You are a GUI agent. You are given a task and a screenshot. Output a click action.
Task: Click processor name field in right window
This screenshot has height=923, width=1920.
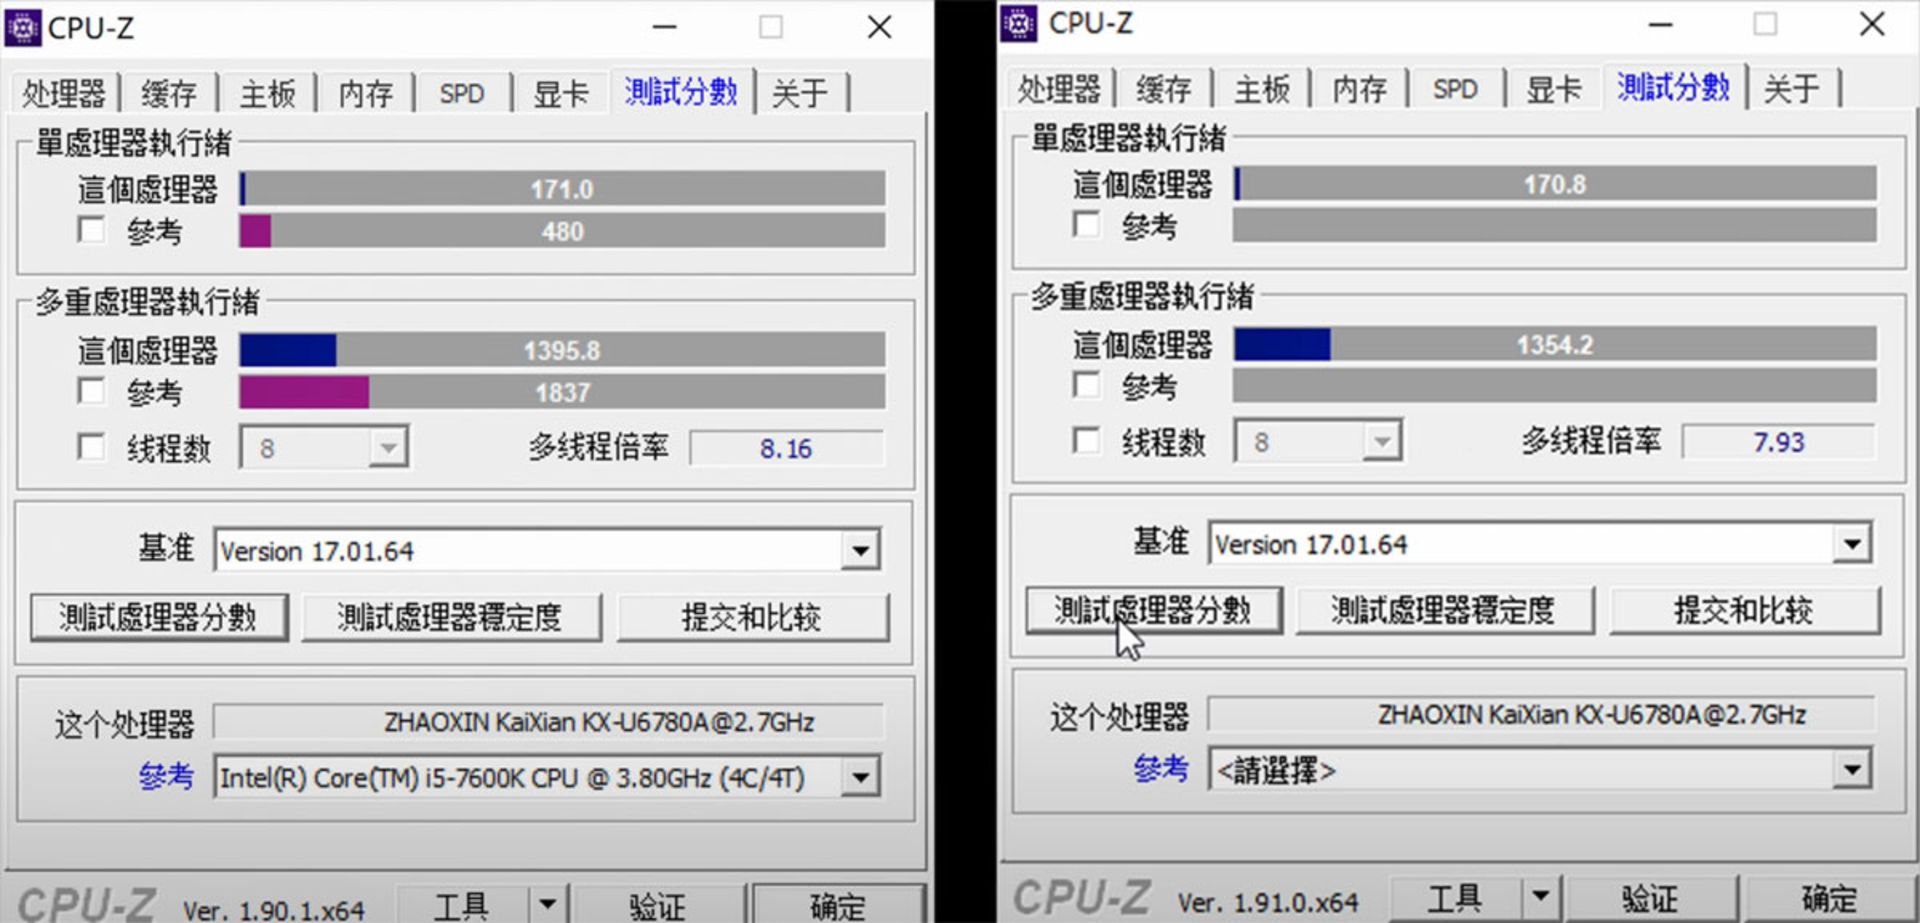[1541, 714]
